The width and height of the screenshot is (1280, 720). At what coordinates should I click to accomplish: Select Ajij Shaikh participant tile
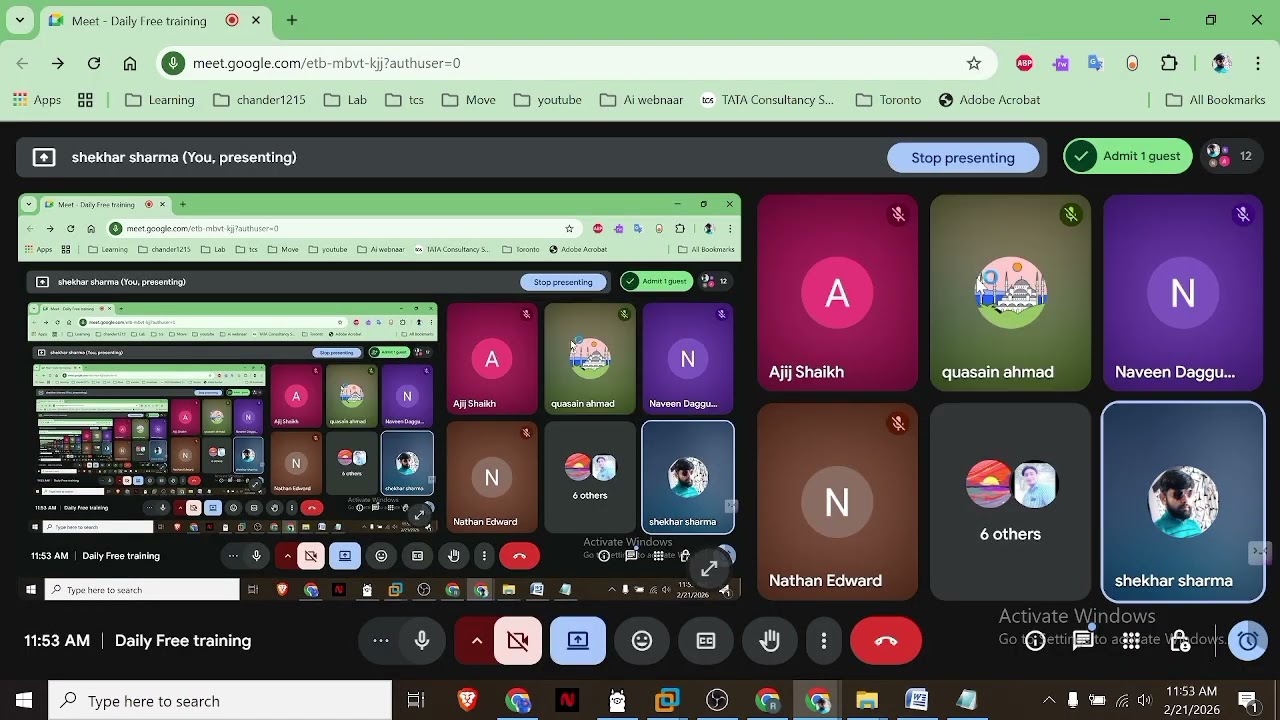[x=838, y=292]
